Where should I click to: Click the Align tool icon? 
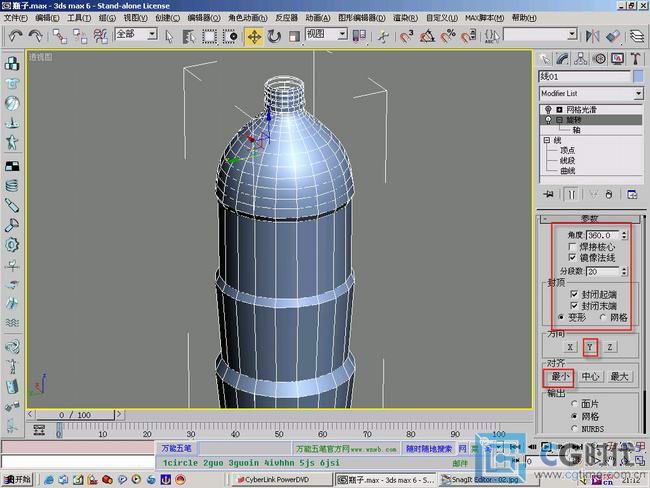point(612,36)
